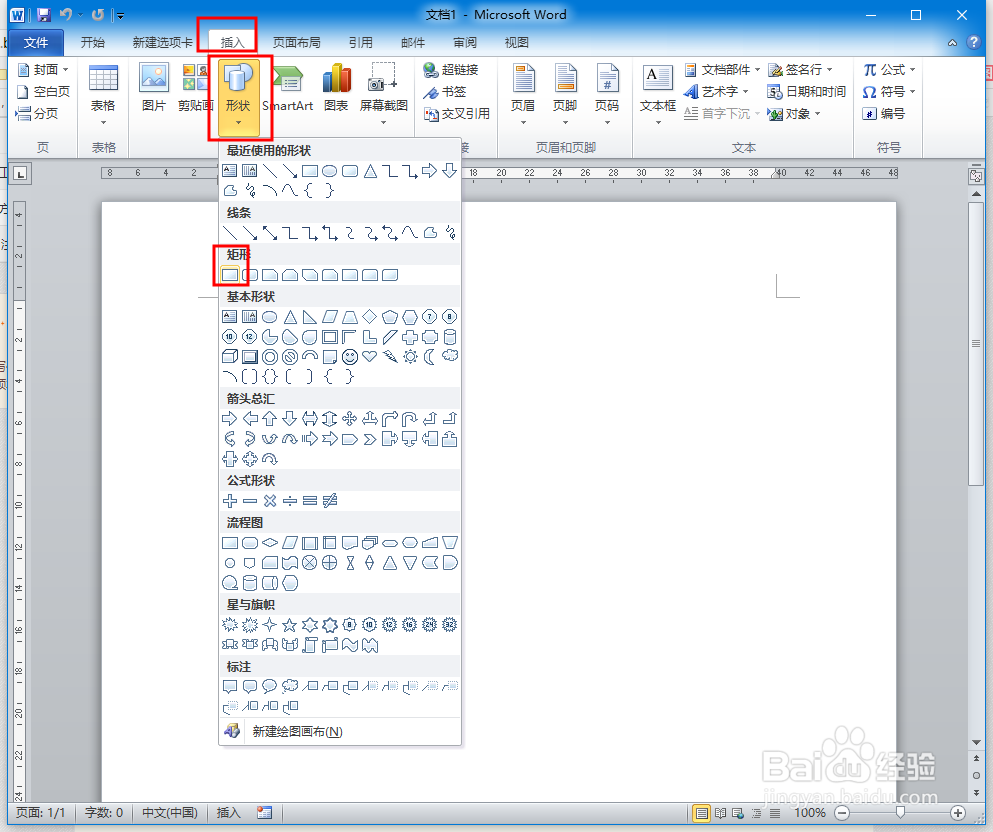Screen dimensions: 993x832
Task: Click the 编号 number button
Action: tap(884, 114)
